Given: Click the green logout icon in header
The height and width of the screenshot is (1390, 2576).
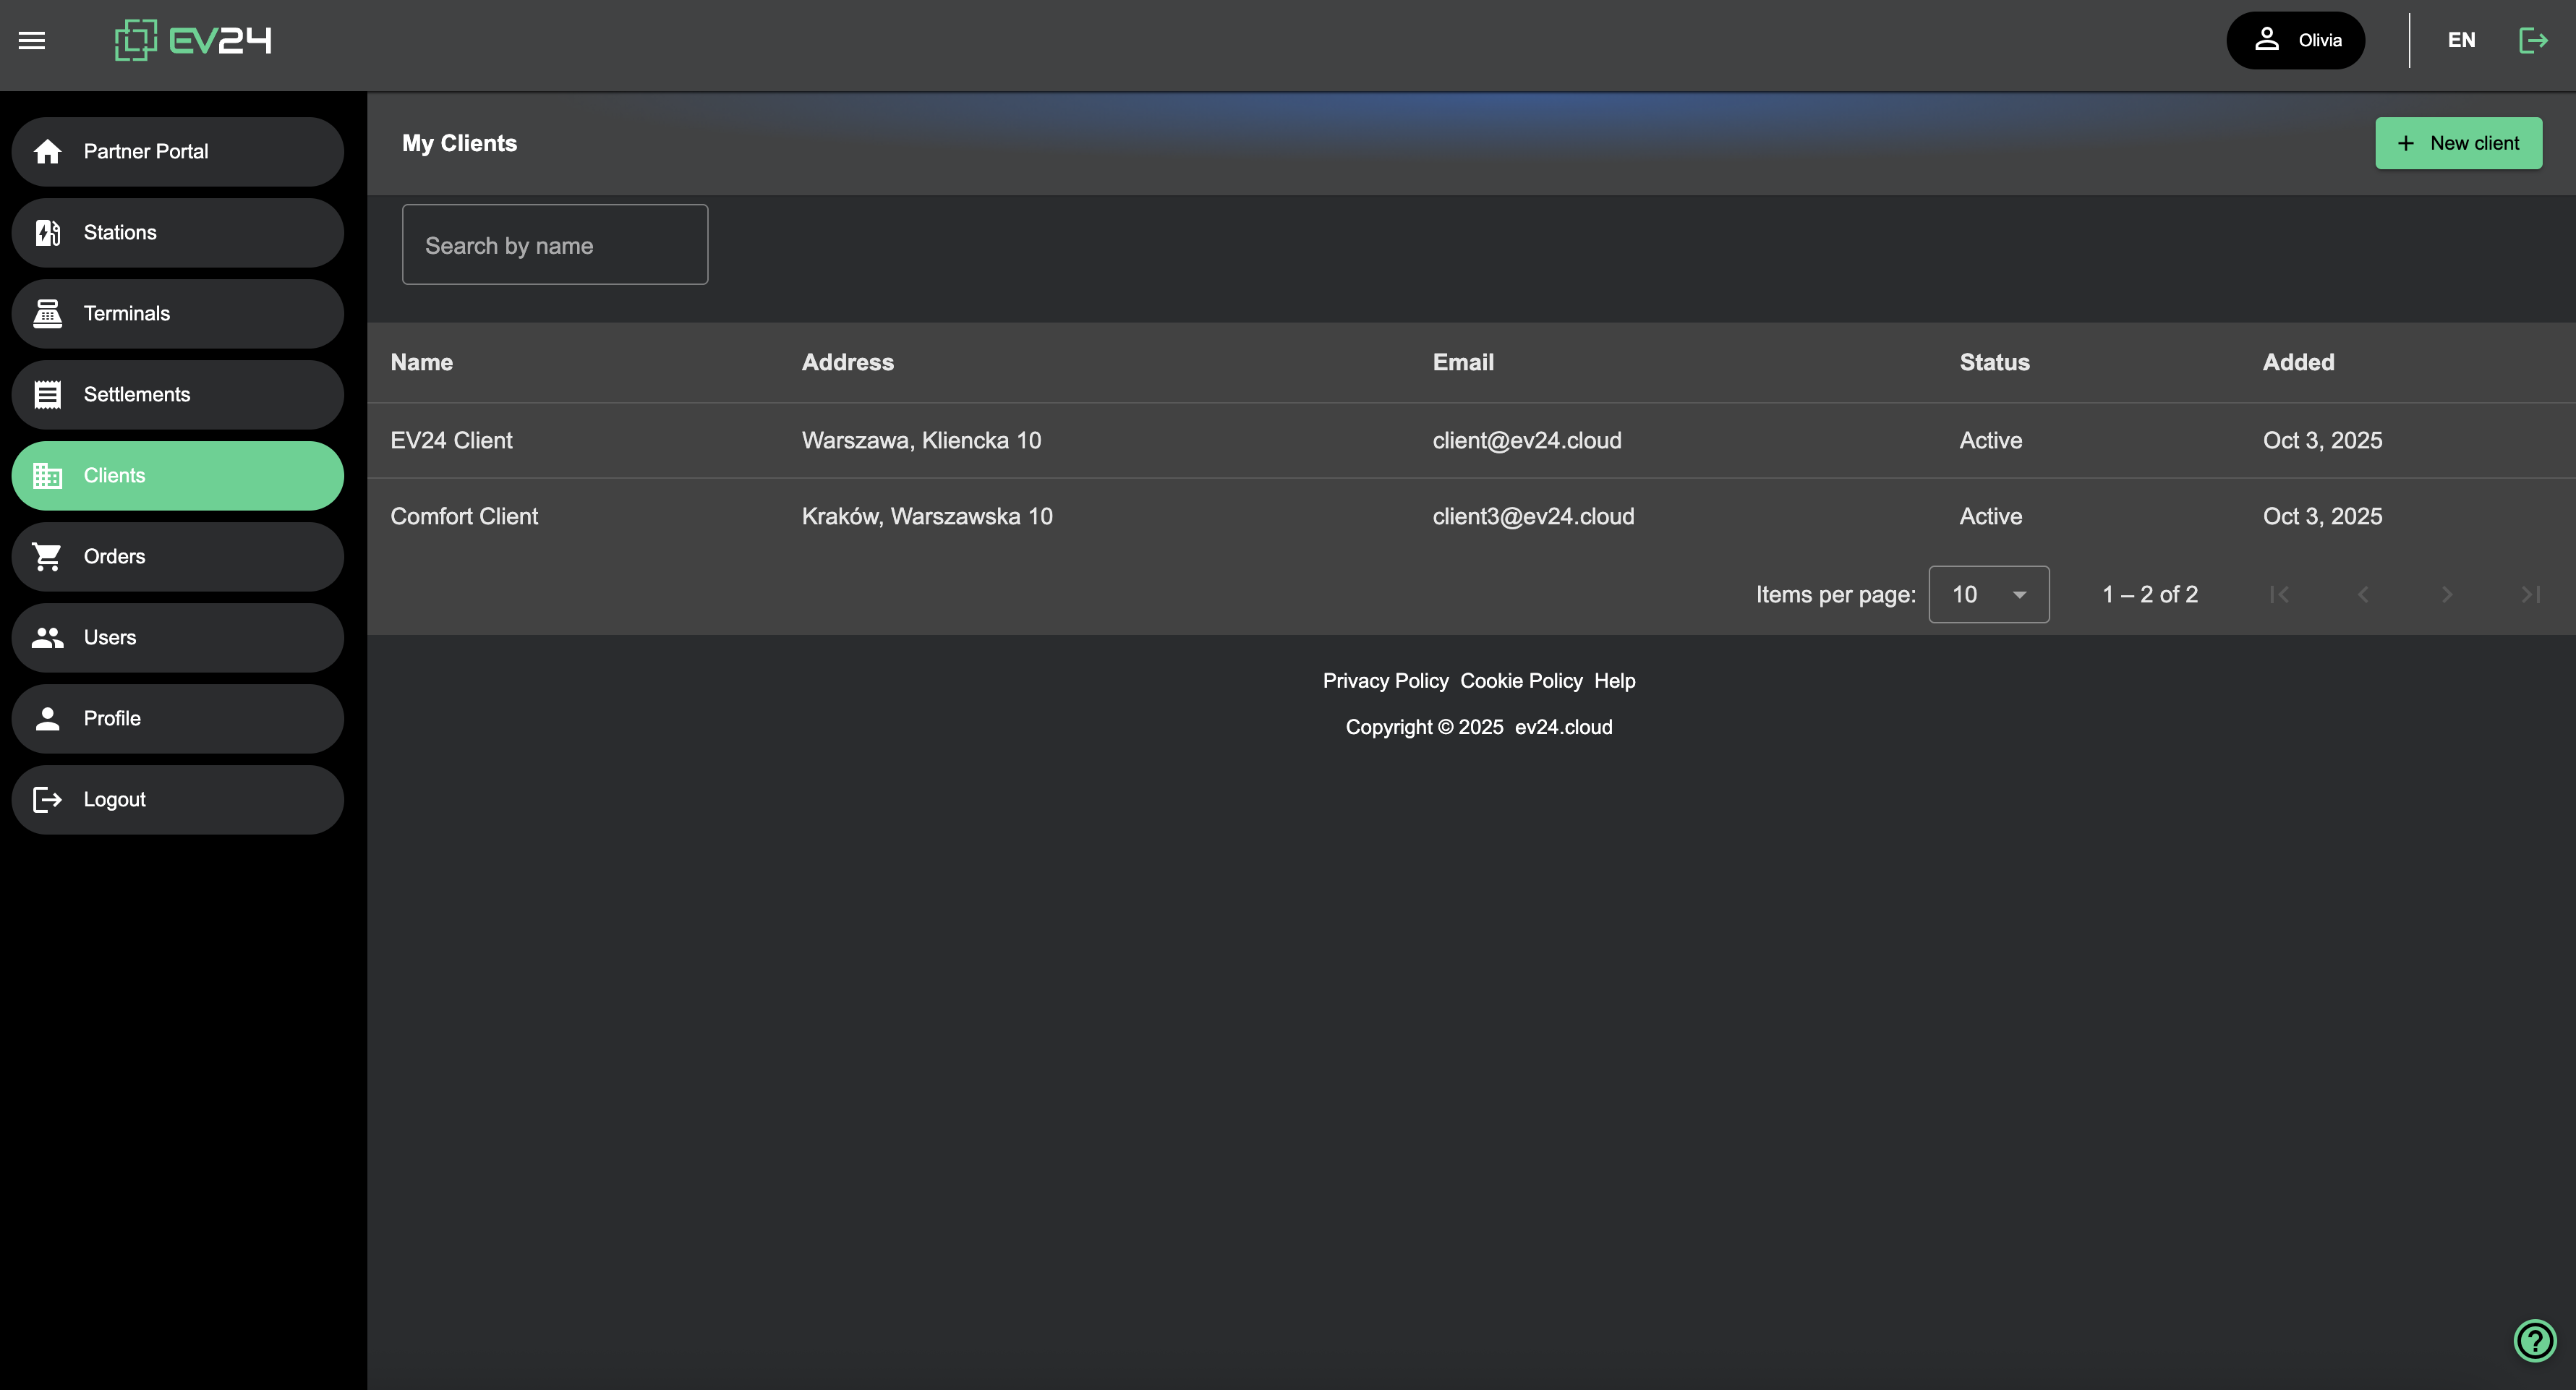Looking at the screenshot, I should (2532, 40).
